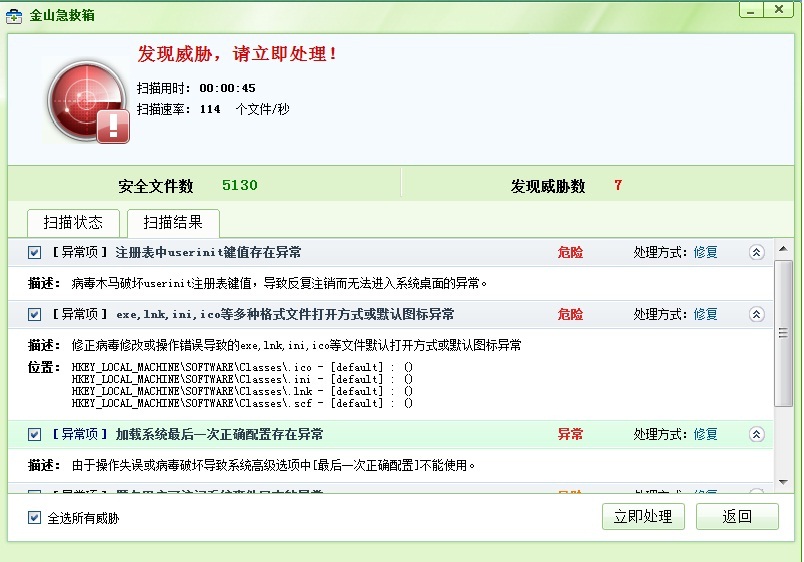
Task: Click the 最后一次正确配置 description text line
Action: 273,465
